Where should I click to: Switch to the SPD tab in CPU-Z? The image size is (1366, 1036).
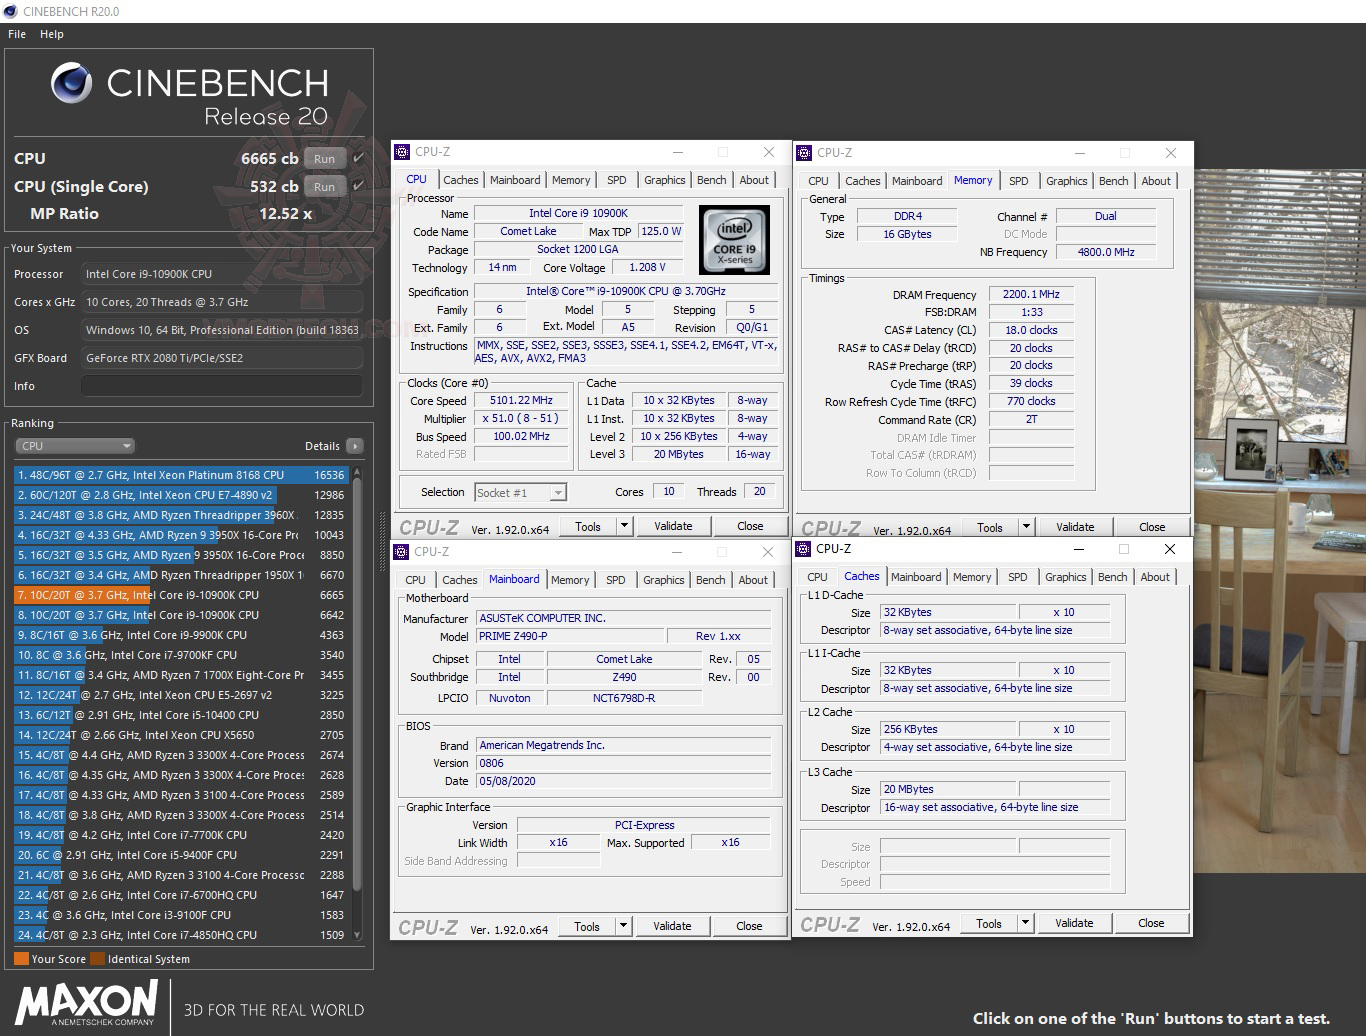pos(617,179)
